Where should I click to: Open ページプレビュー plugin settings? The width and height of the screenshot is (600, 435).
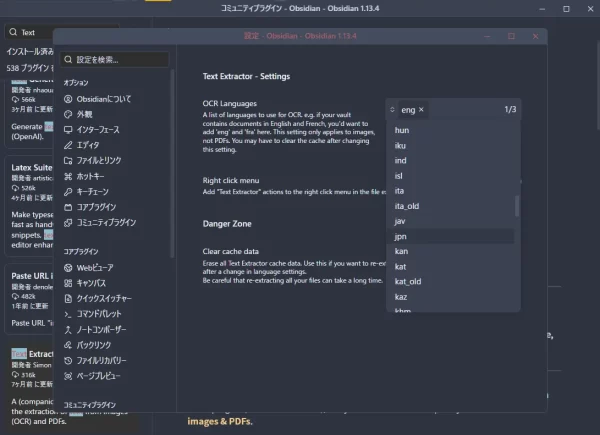pos(92,376)
